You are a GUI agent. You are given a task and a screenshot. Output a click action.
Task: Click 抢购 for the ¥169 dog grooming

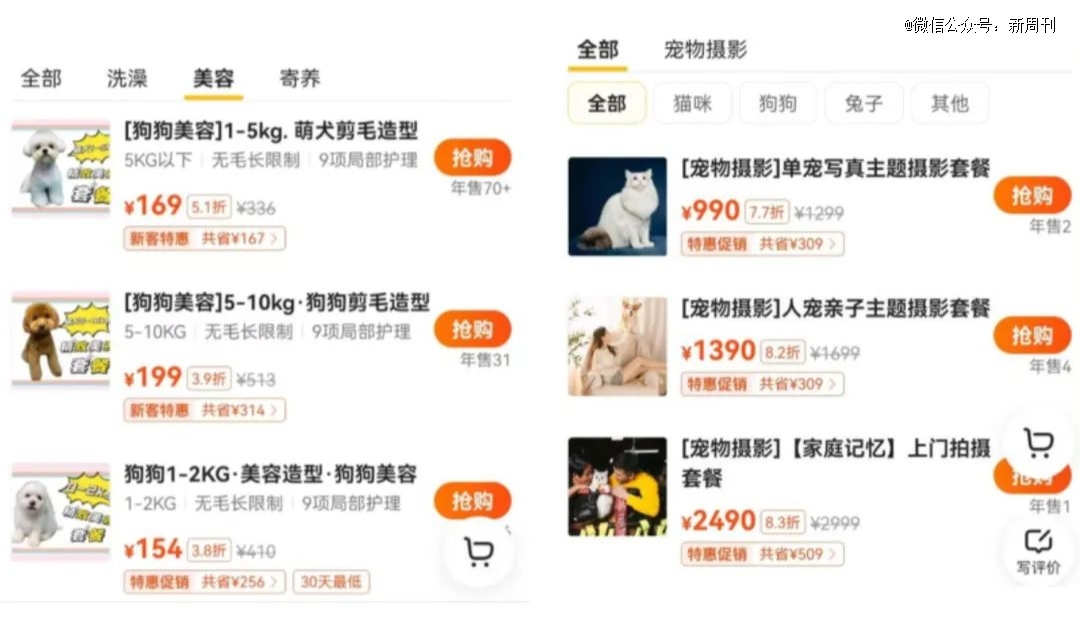point(472,158)
